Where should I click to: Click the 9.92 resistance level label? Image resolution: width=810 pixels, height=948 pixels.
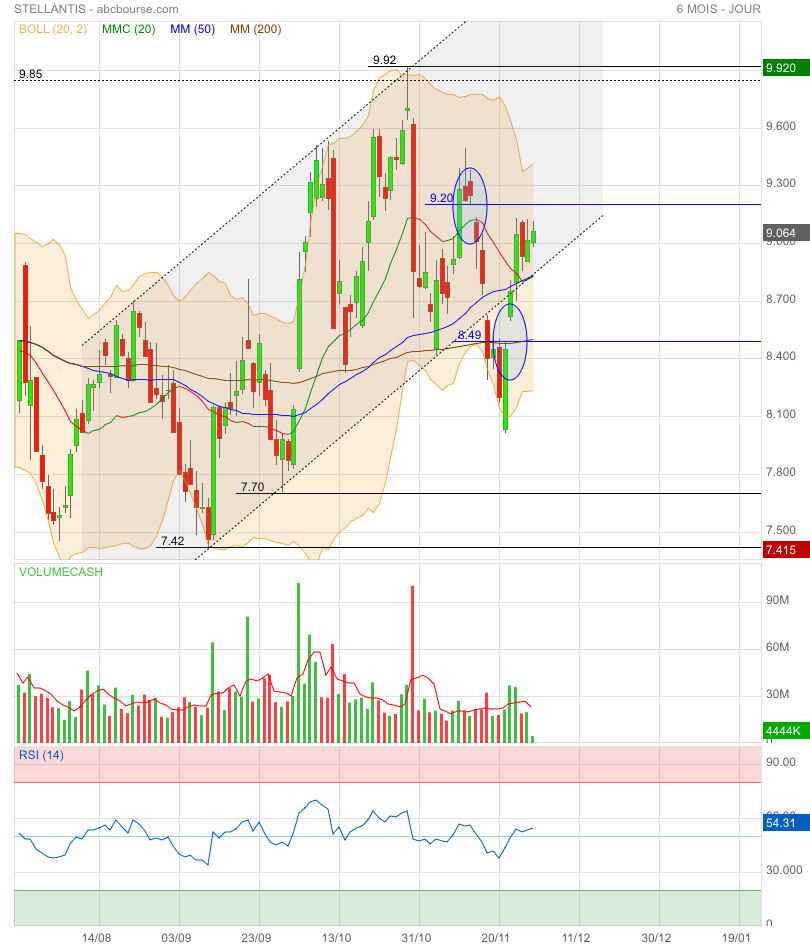point(384,60)
